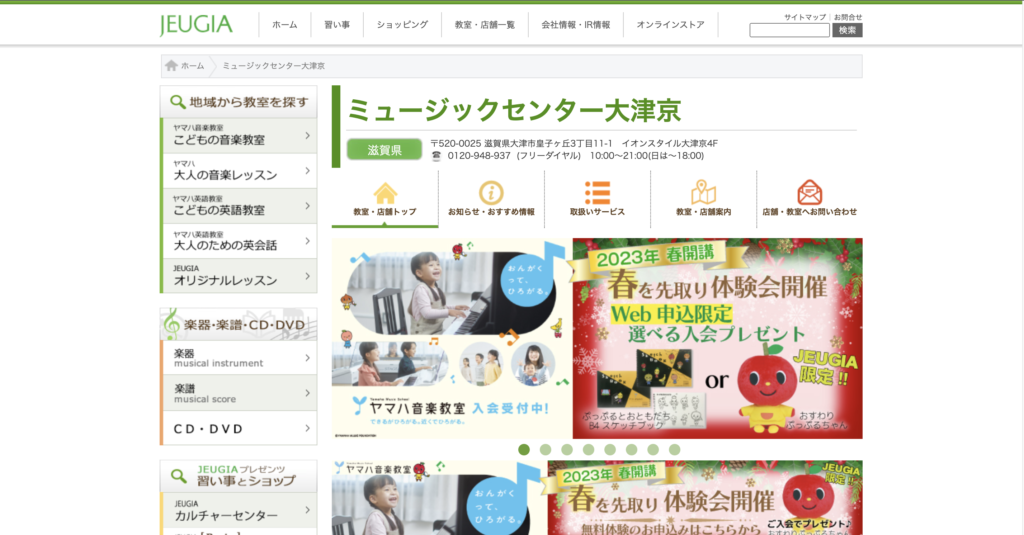
Task: Click the telephone icon beside 0120-948-937
Action: (x=436, y=155)
